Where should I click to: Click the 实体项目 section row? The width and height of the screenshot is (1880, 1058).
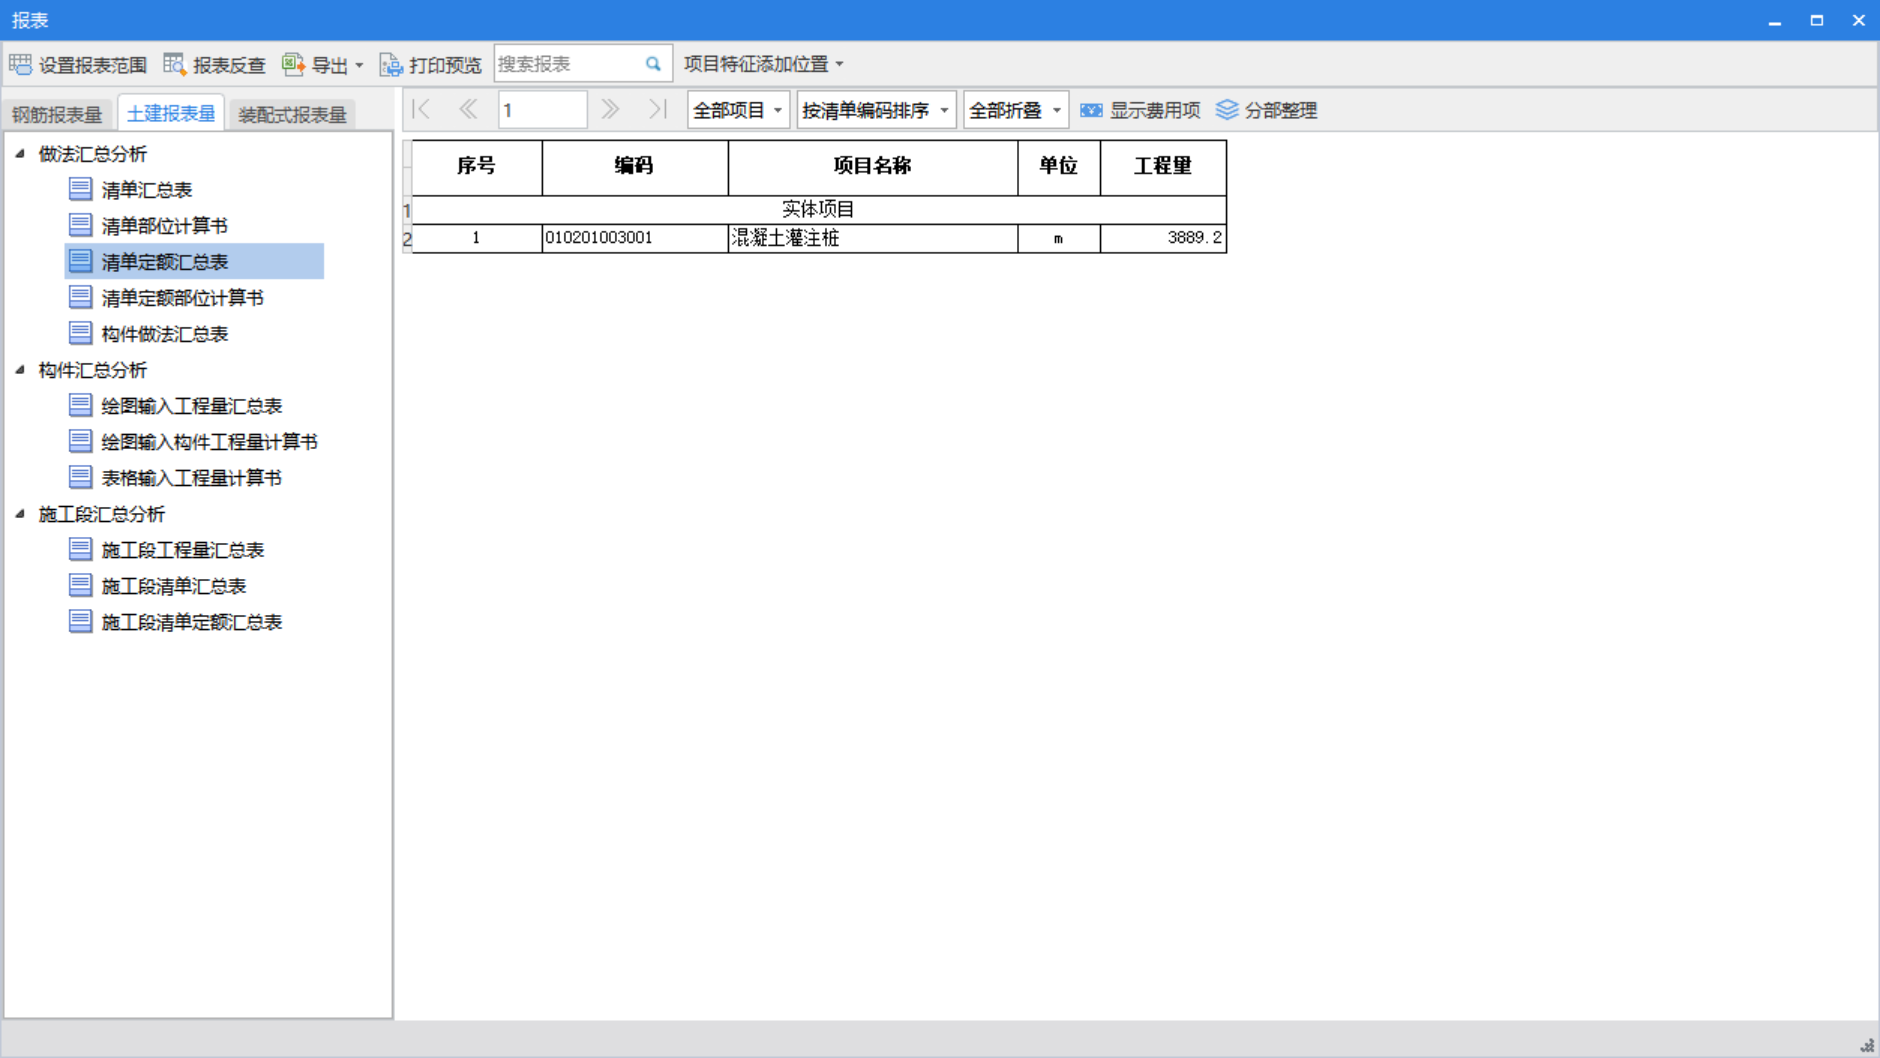pyautogui.click(x=819, y=209)
